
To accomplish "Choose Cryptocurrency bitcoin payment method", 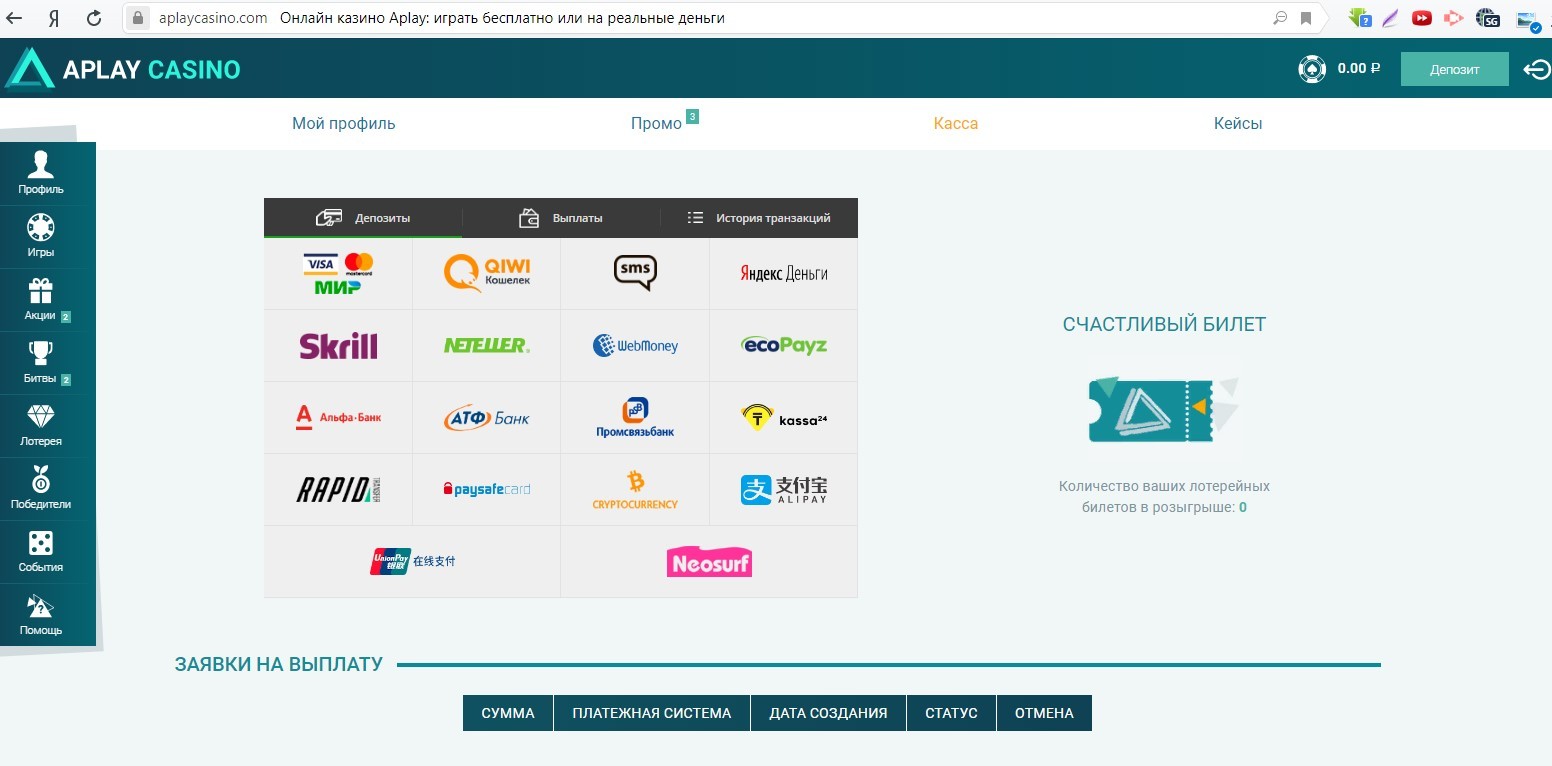I will 635,490.
